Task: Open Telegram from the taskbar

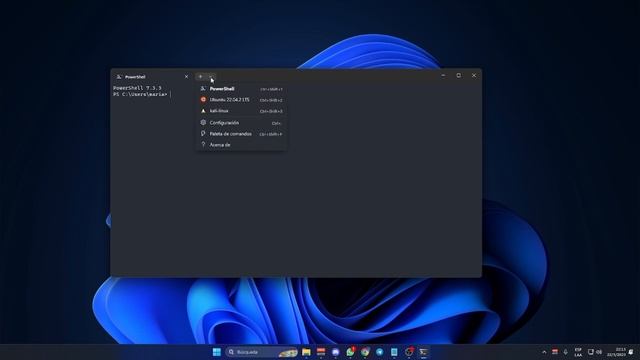Action: tap(380, 352)
